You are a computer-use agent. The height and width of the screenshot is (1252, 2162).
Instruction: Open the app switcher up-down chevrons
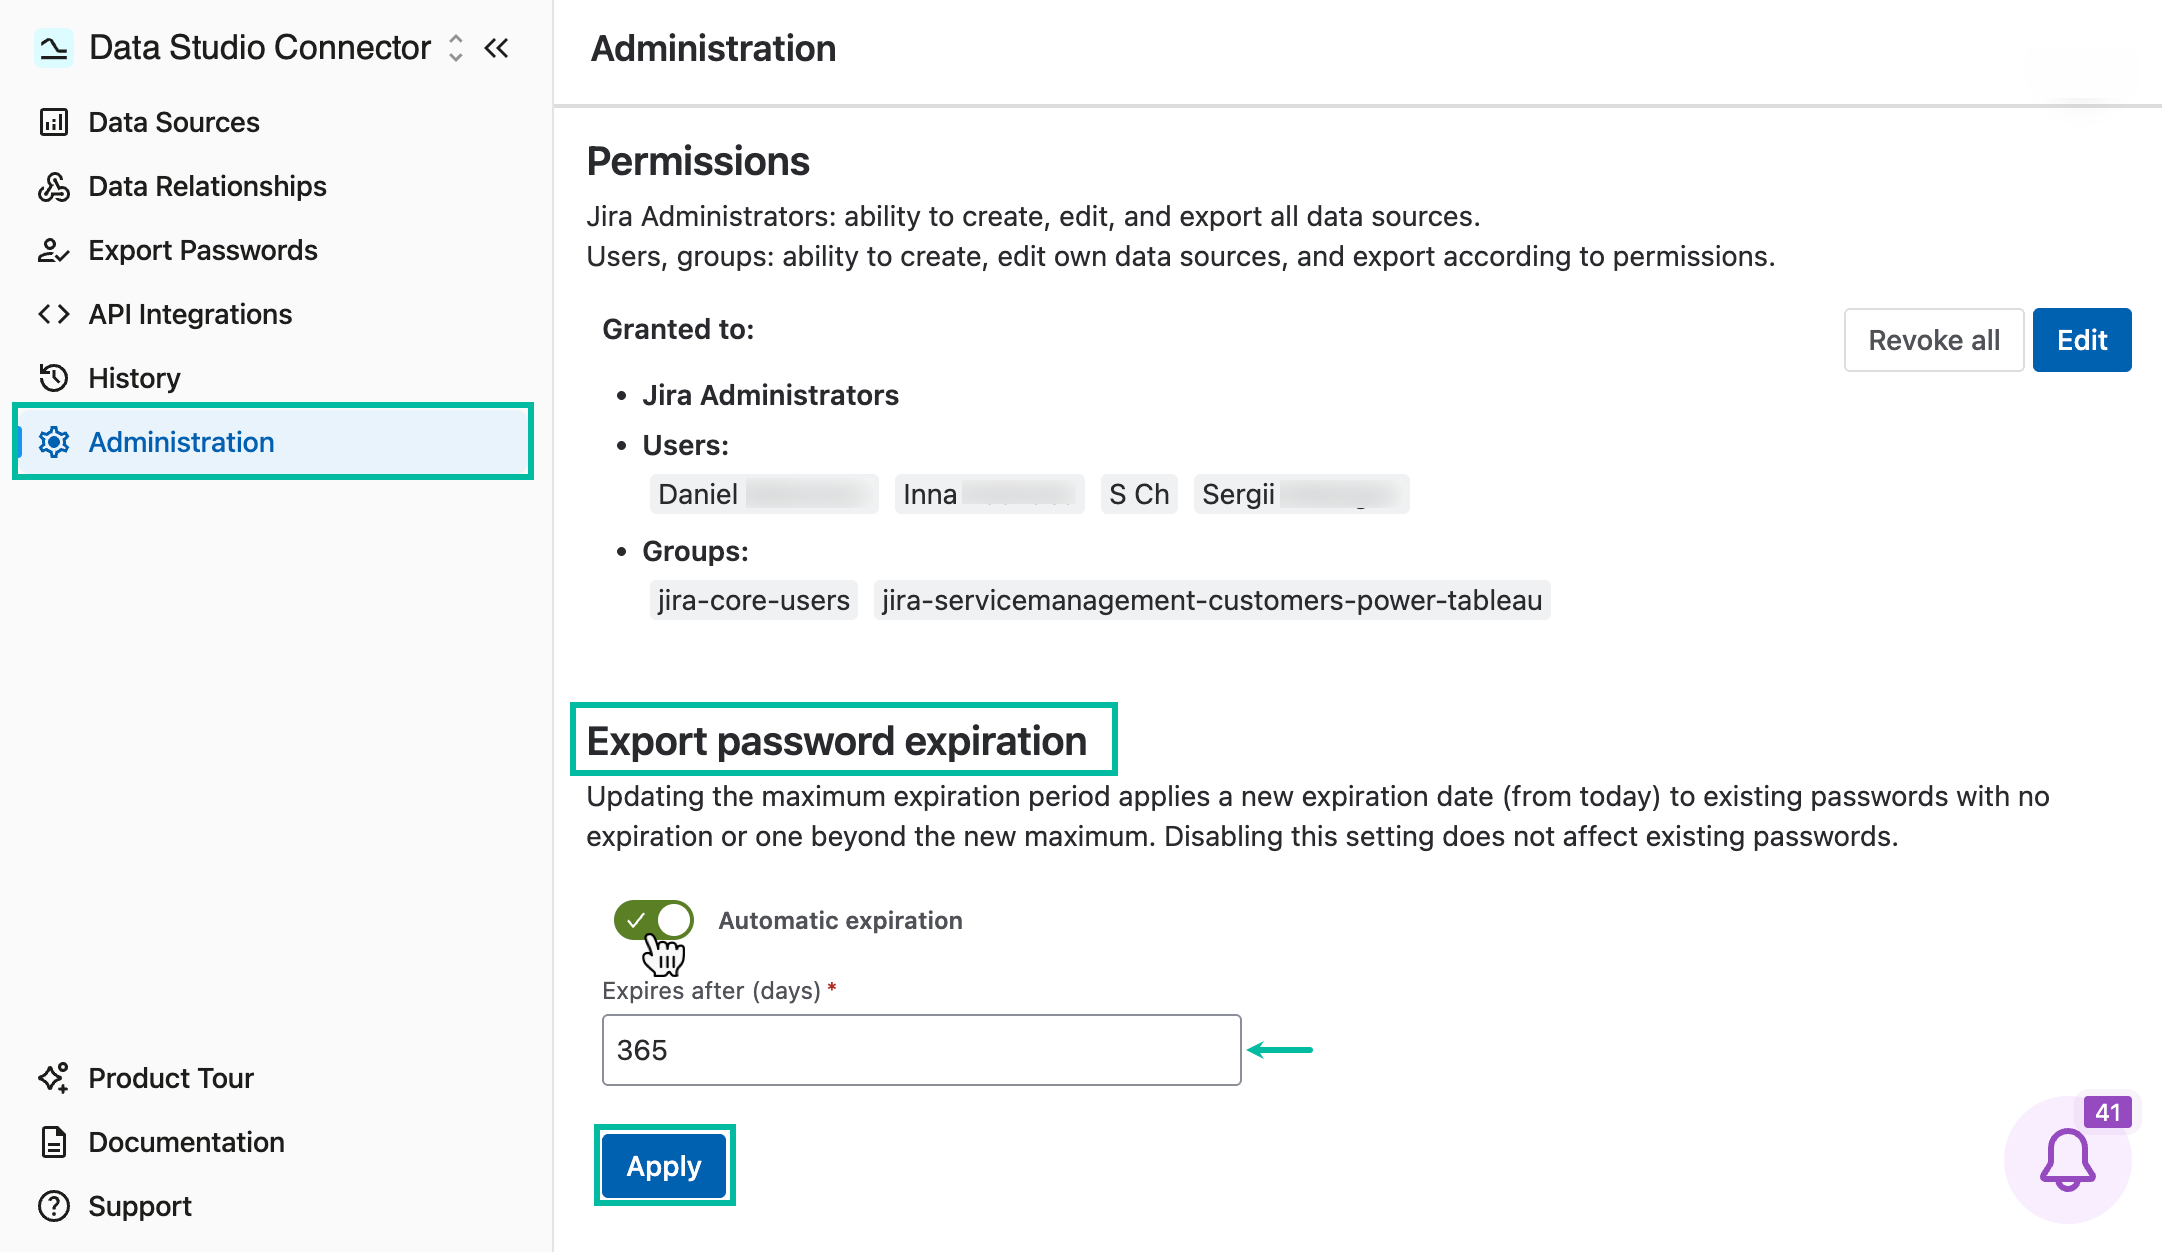(x=456, y=47)
